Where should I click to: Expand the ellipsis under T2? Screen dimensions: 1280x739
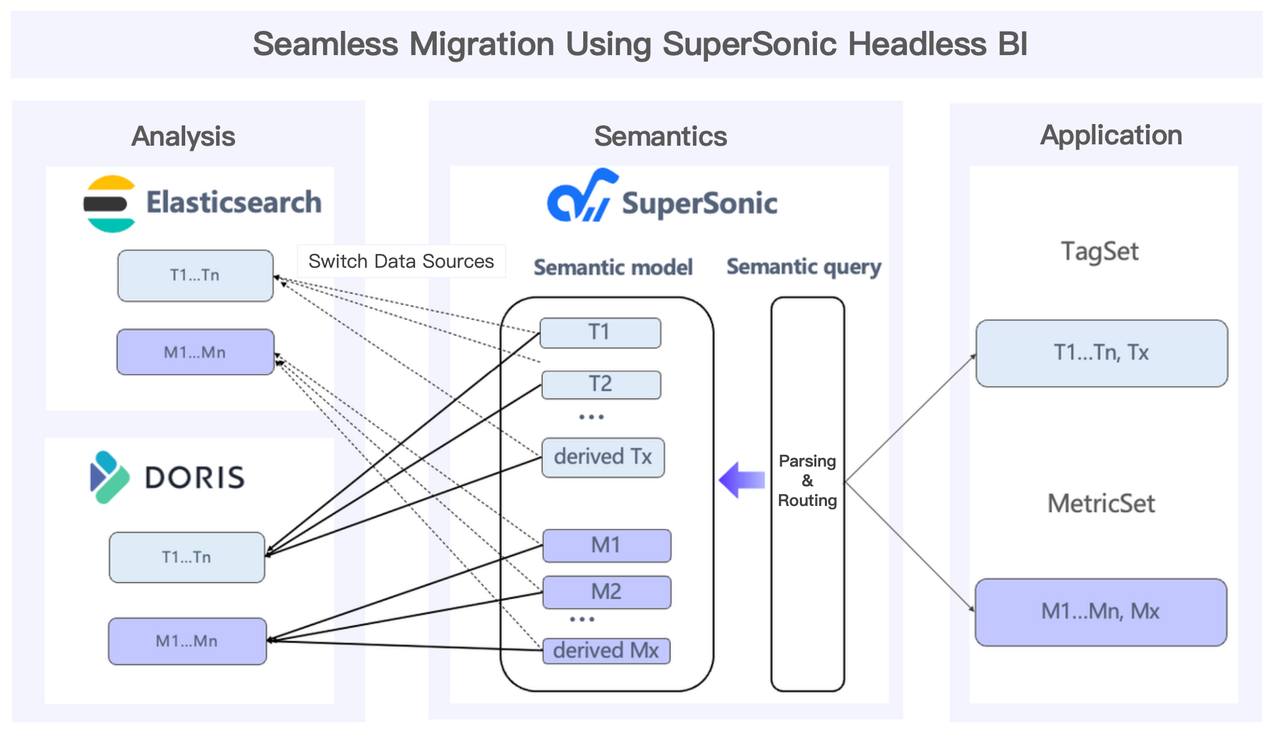pyautogui.click(x=589, y=415)
